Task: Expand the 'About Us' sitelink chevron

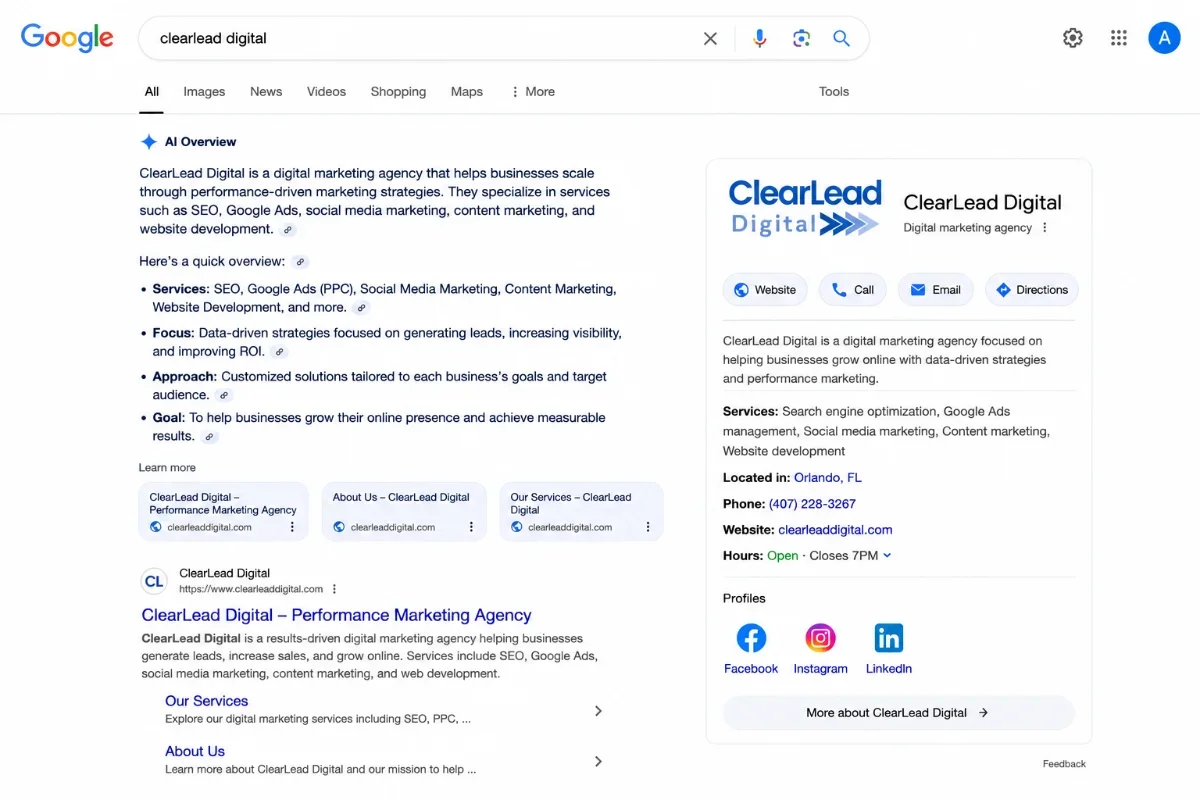Action: (x=598, y=761)
